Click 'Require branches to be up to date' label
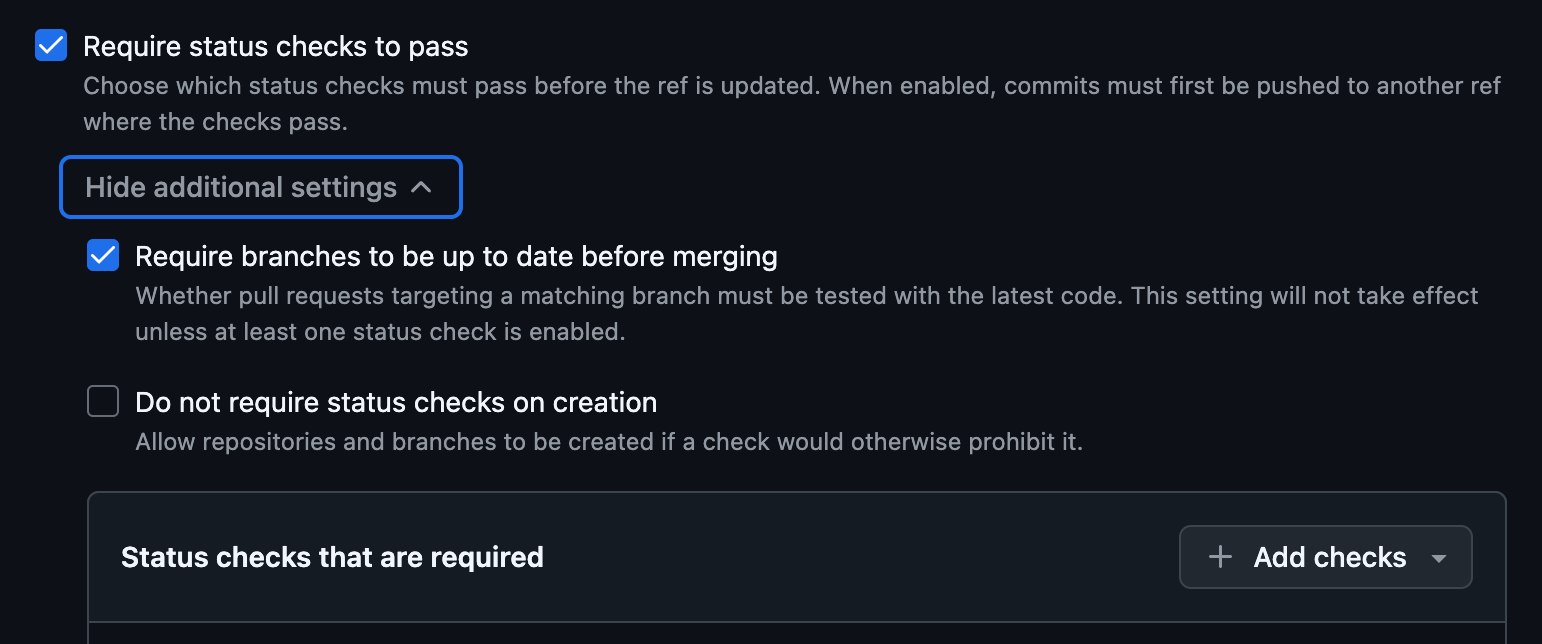This screenshot has width=1542, height=644. 456,256
